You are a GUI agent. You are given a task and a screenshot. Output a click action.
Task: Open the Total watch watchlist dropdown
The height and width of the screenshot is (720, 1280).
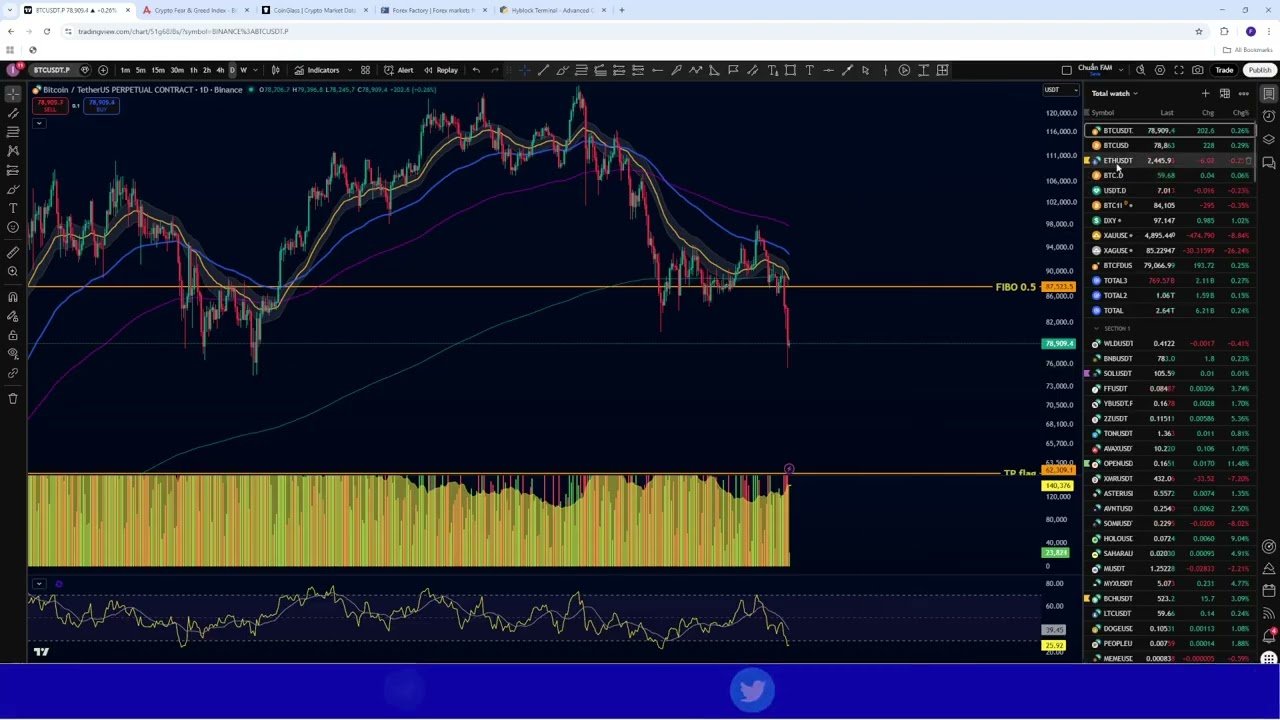[x=1114, y=94]
